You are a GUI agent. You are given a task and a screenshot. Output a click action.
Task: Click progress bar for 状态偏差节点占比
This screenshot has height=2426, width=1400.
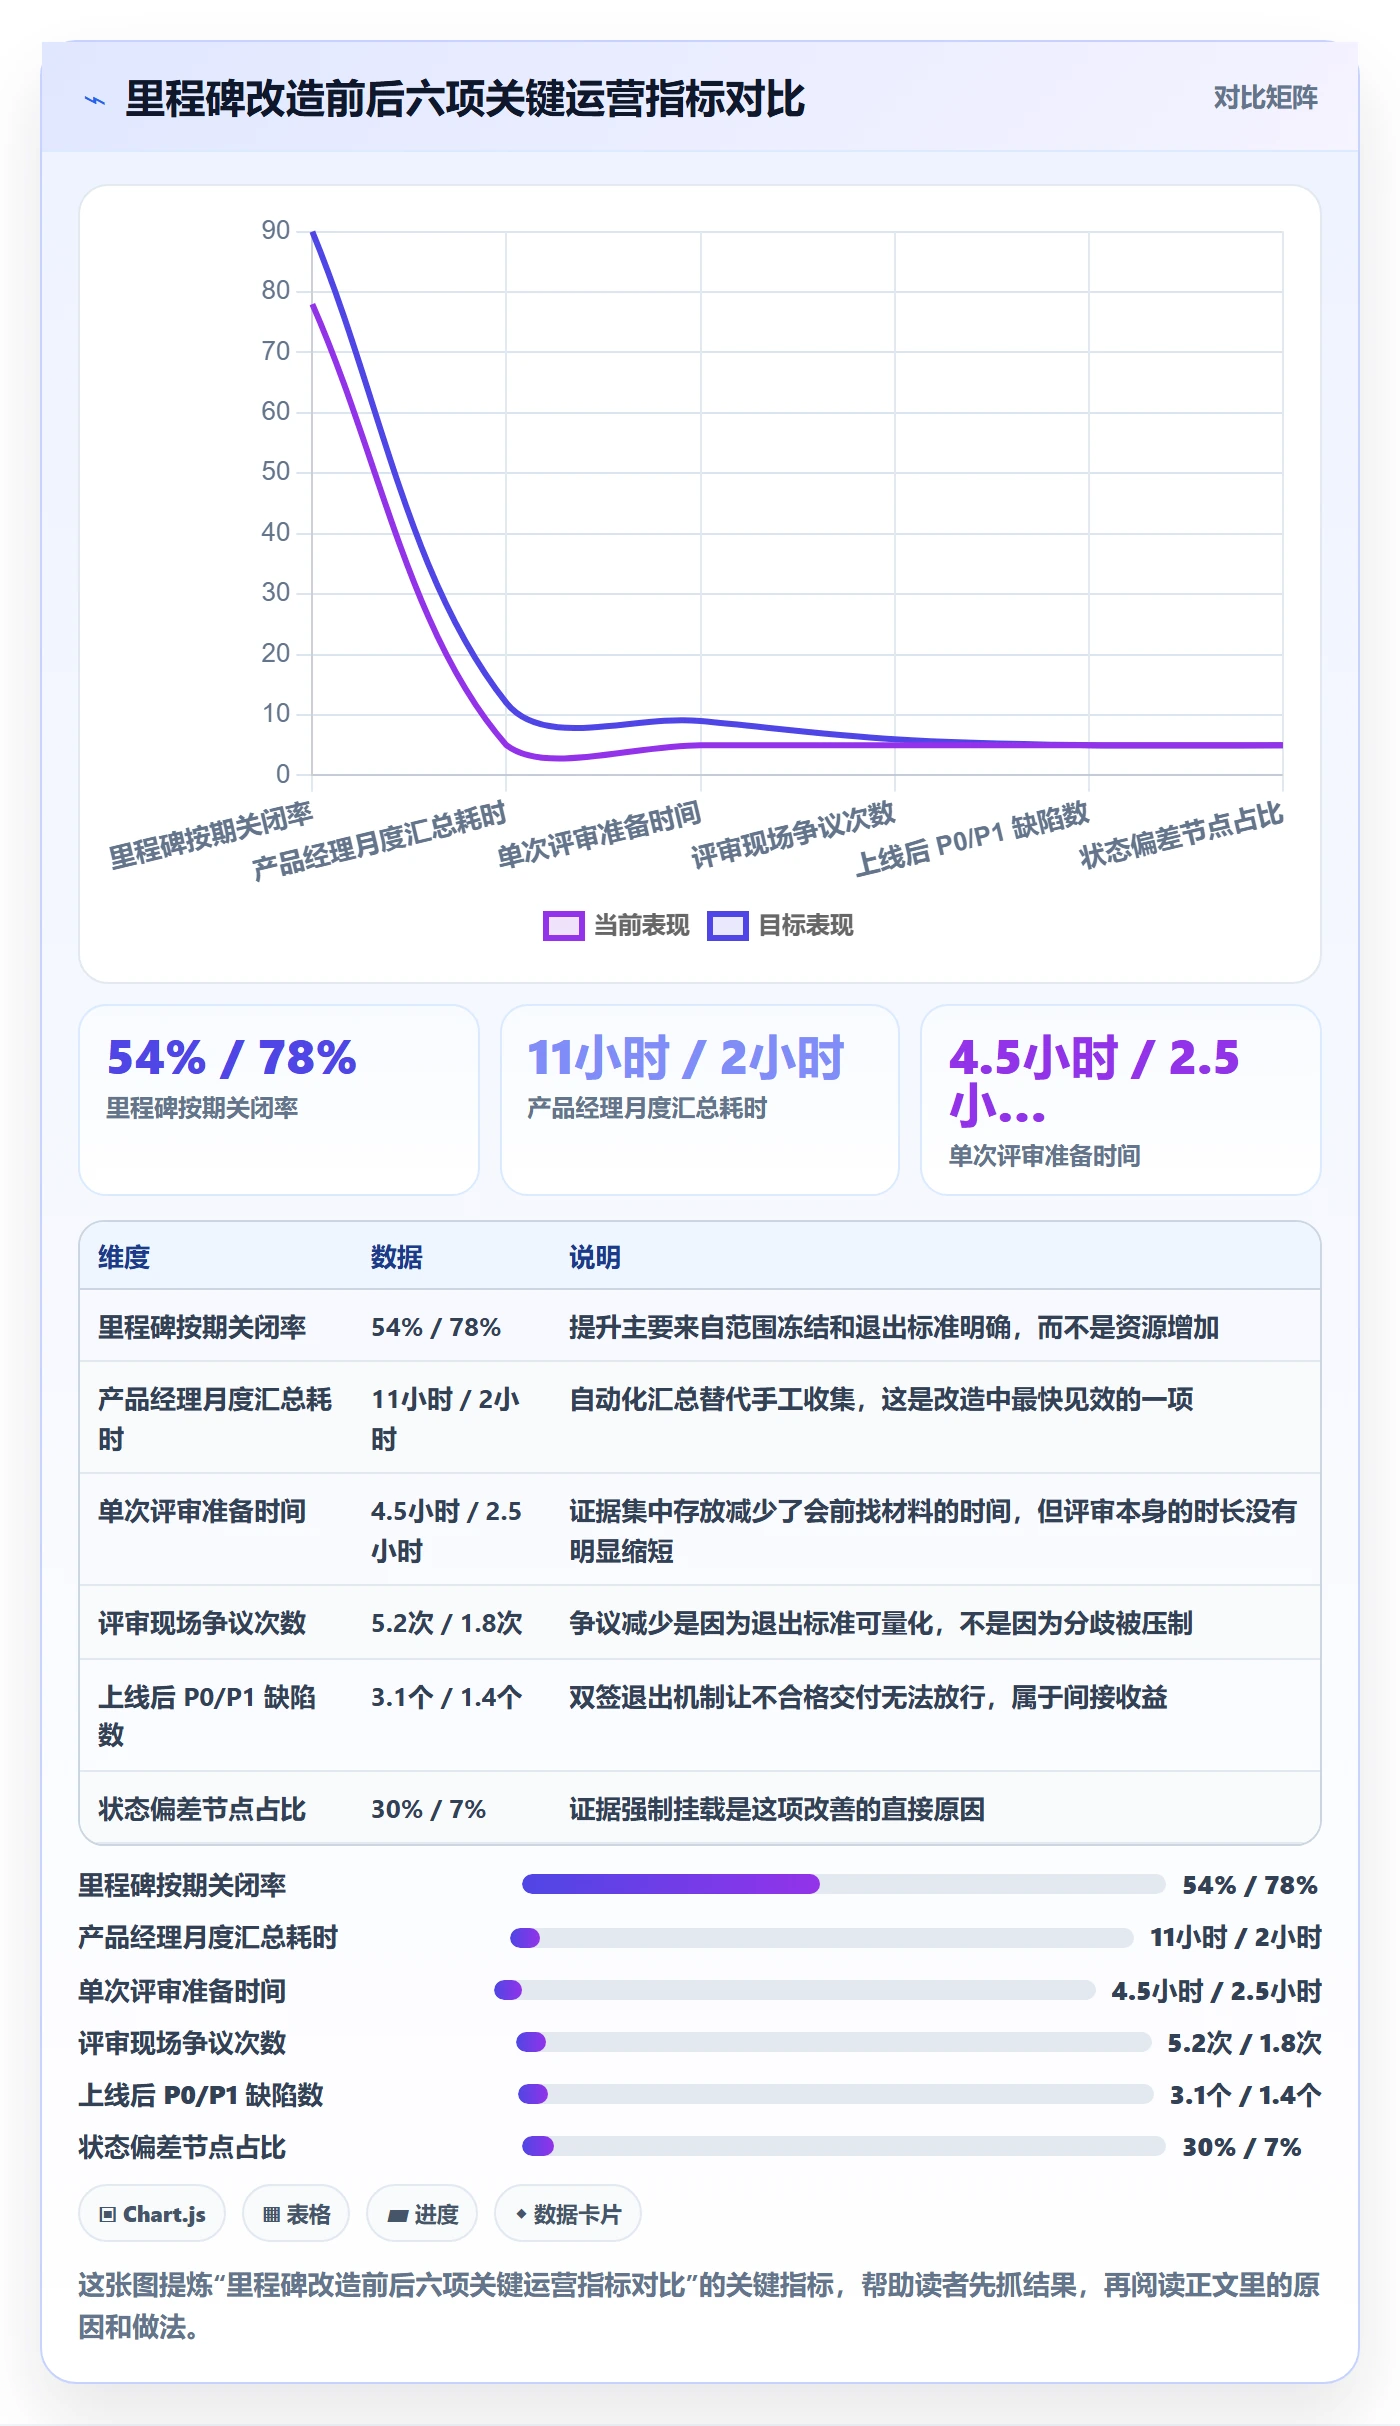[x=844, y=2146]
